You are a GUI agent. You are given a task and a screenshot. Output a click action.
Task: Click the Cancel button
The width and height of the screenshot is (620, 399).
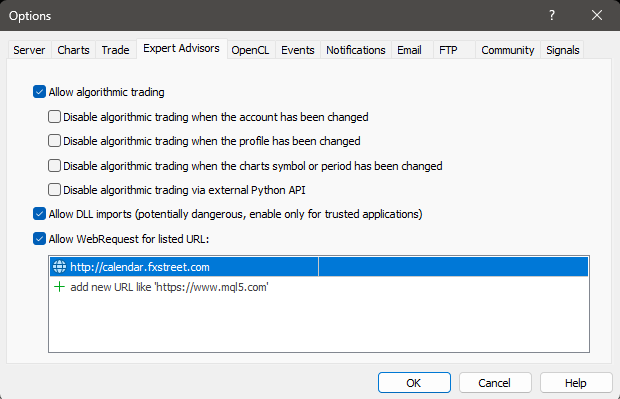[495, 382]
